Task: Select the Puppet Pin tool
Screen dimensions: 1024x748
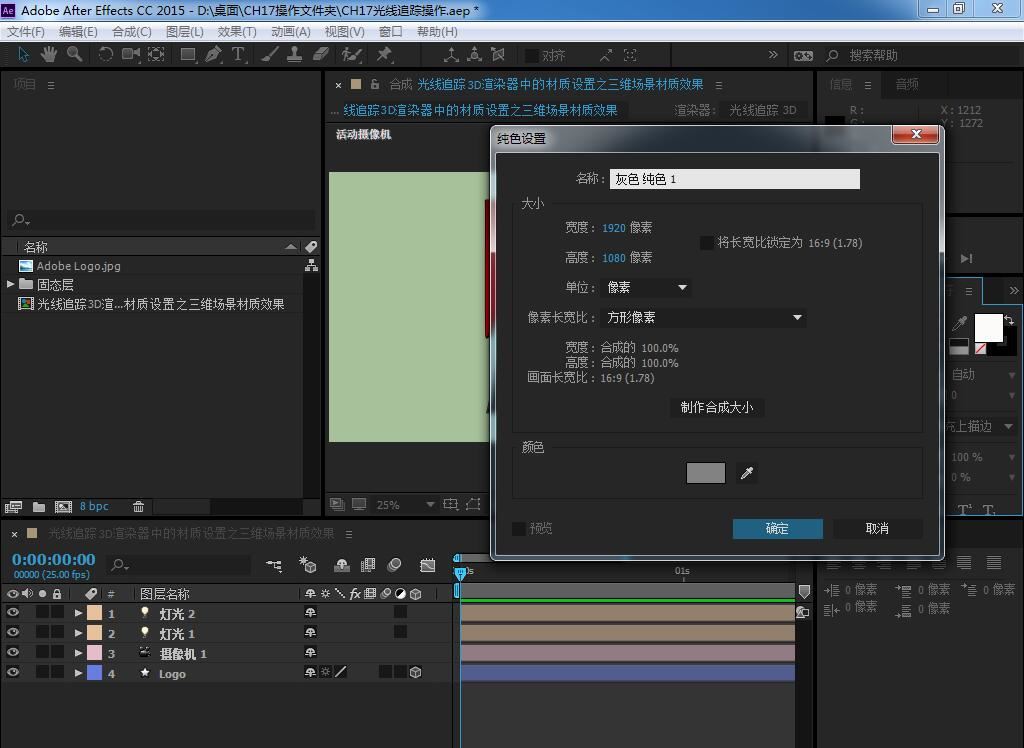Action: 384,55
